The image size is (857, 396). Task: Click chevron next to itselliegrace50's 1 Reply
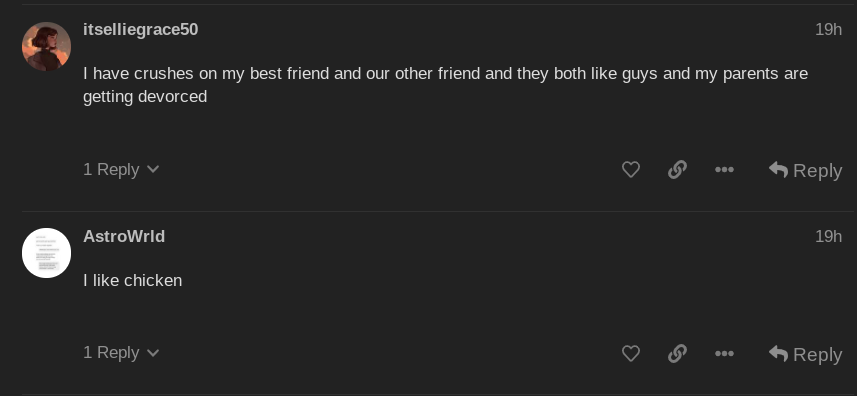coord(154,170)
